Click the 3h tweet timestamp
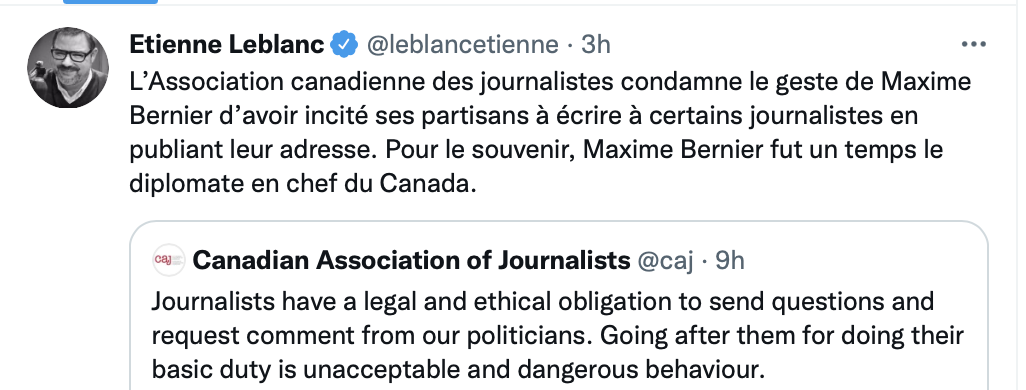 click(x=595, y=44)
